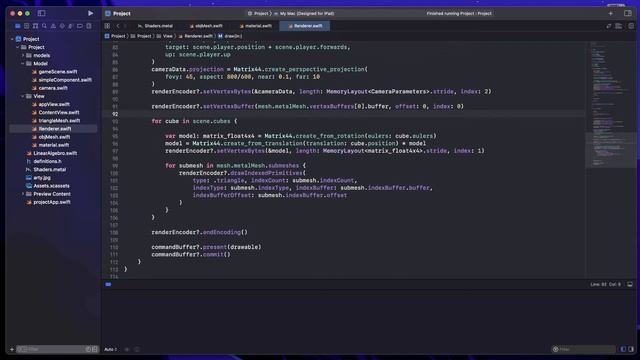Select the Renderer.swift tab

point(305,26)
